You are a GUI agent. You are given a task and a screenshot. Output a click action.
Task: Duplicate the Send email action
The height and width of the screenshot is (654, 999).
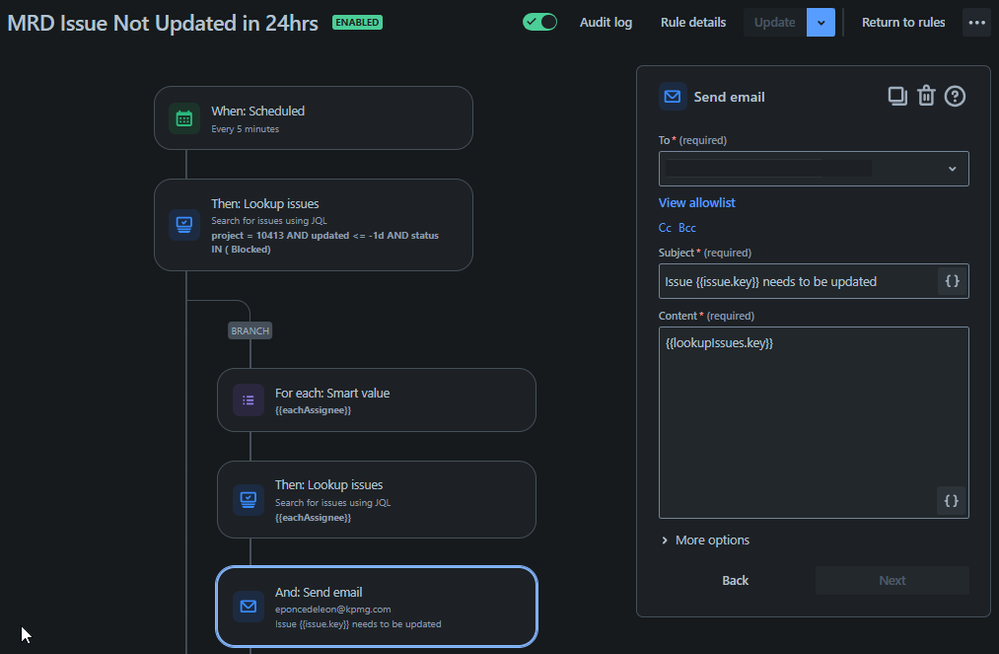(898, 95)
